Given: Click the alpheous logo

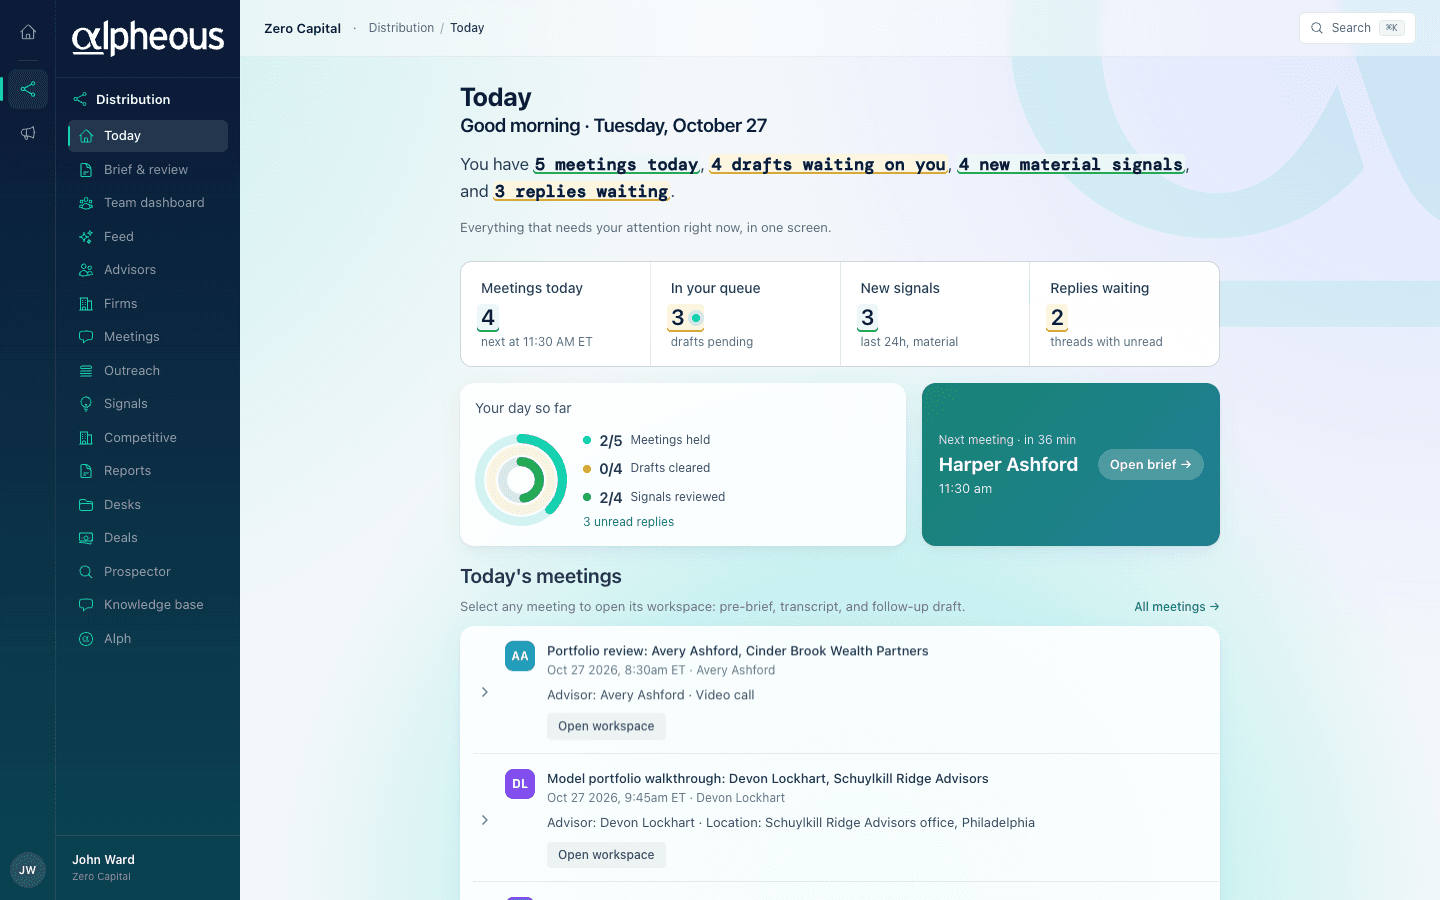Looking at the screenshot, I should pos(148,38).
